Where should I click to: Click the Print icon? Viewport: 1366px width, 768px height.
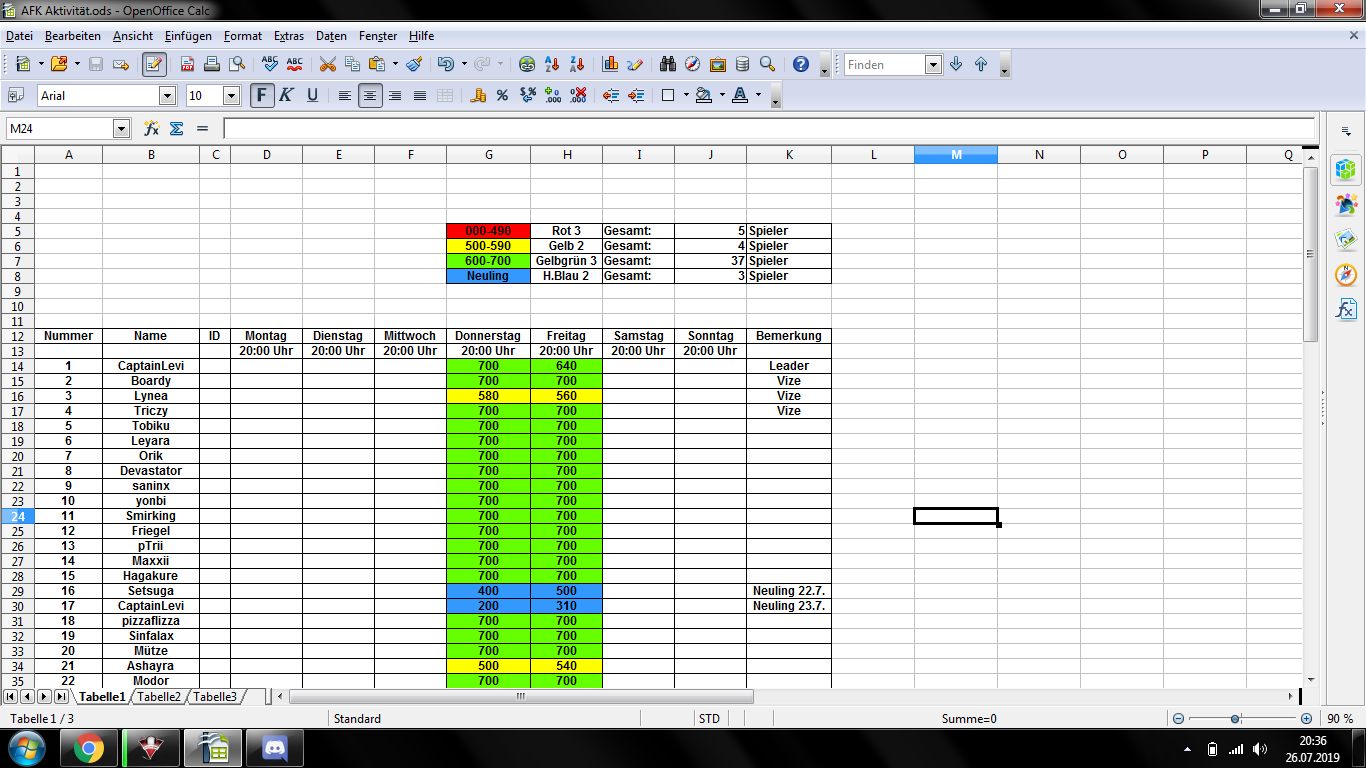(212, 64)
